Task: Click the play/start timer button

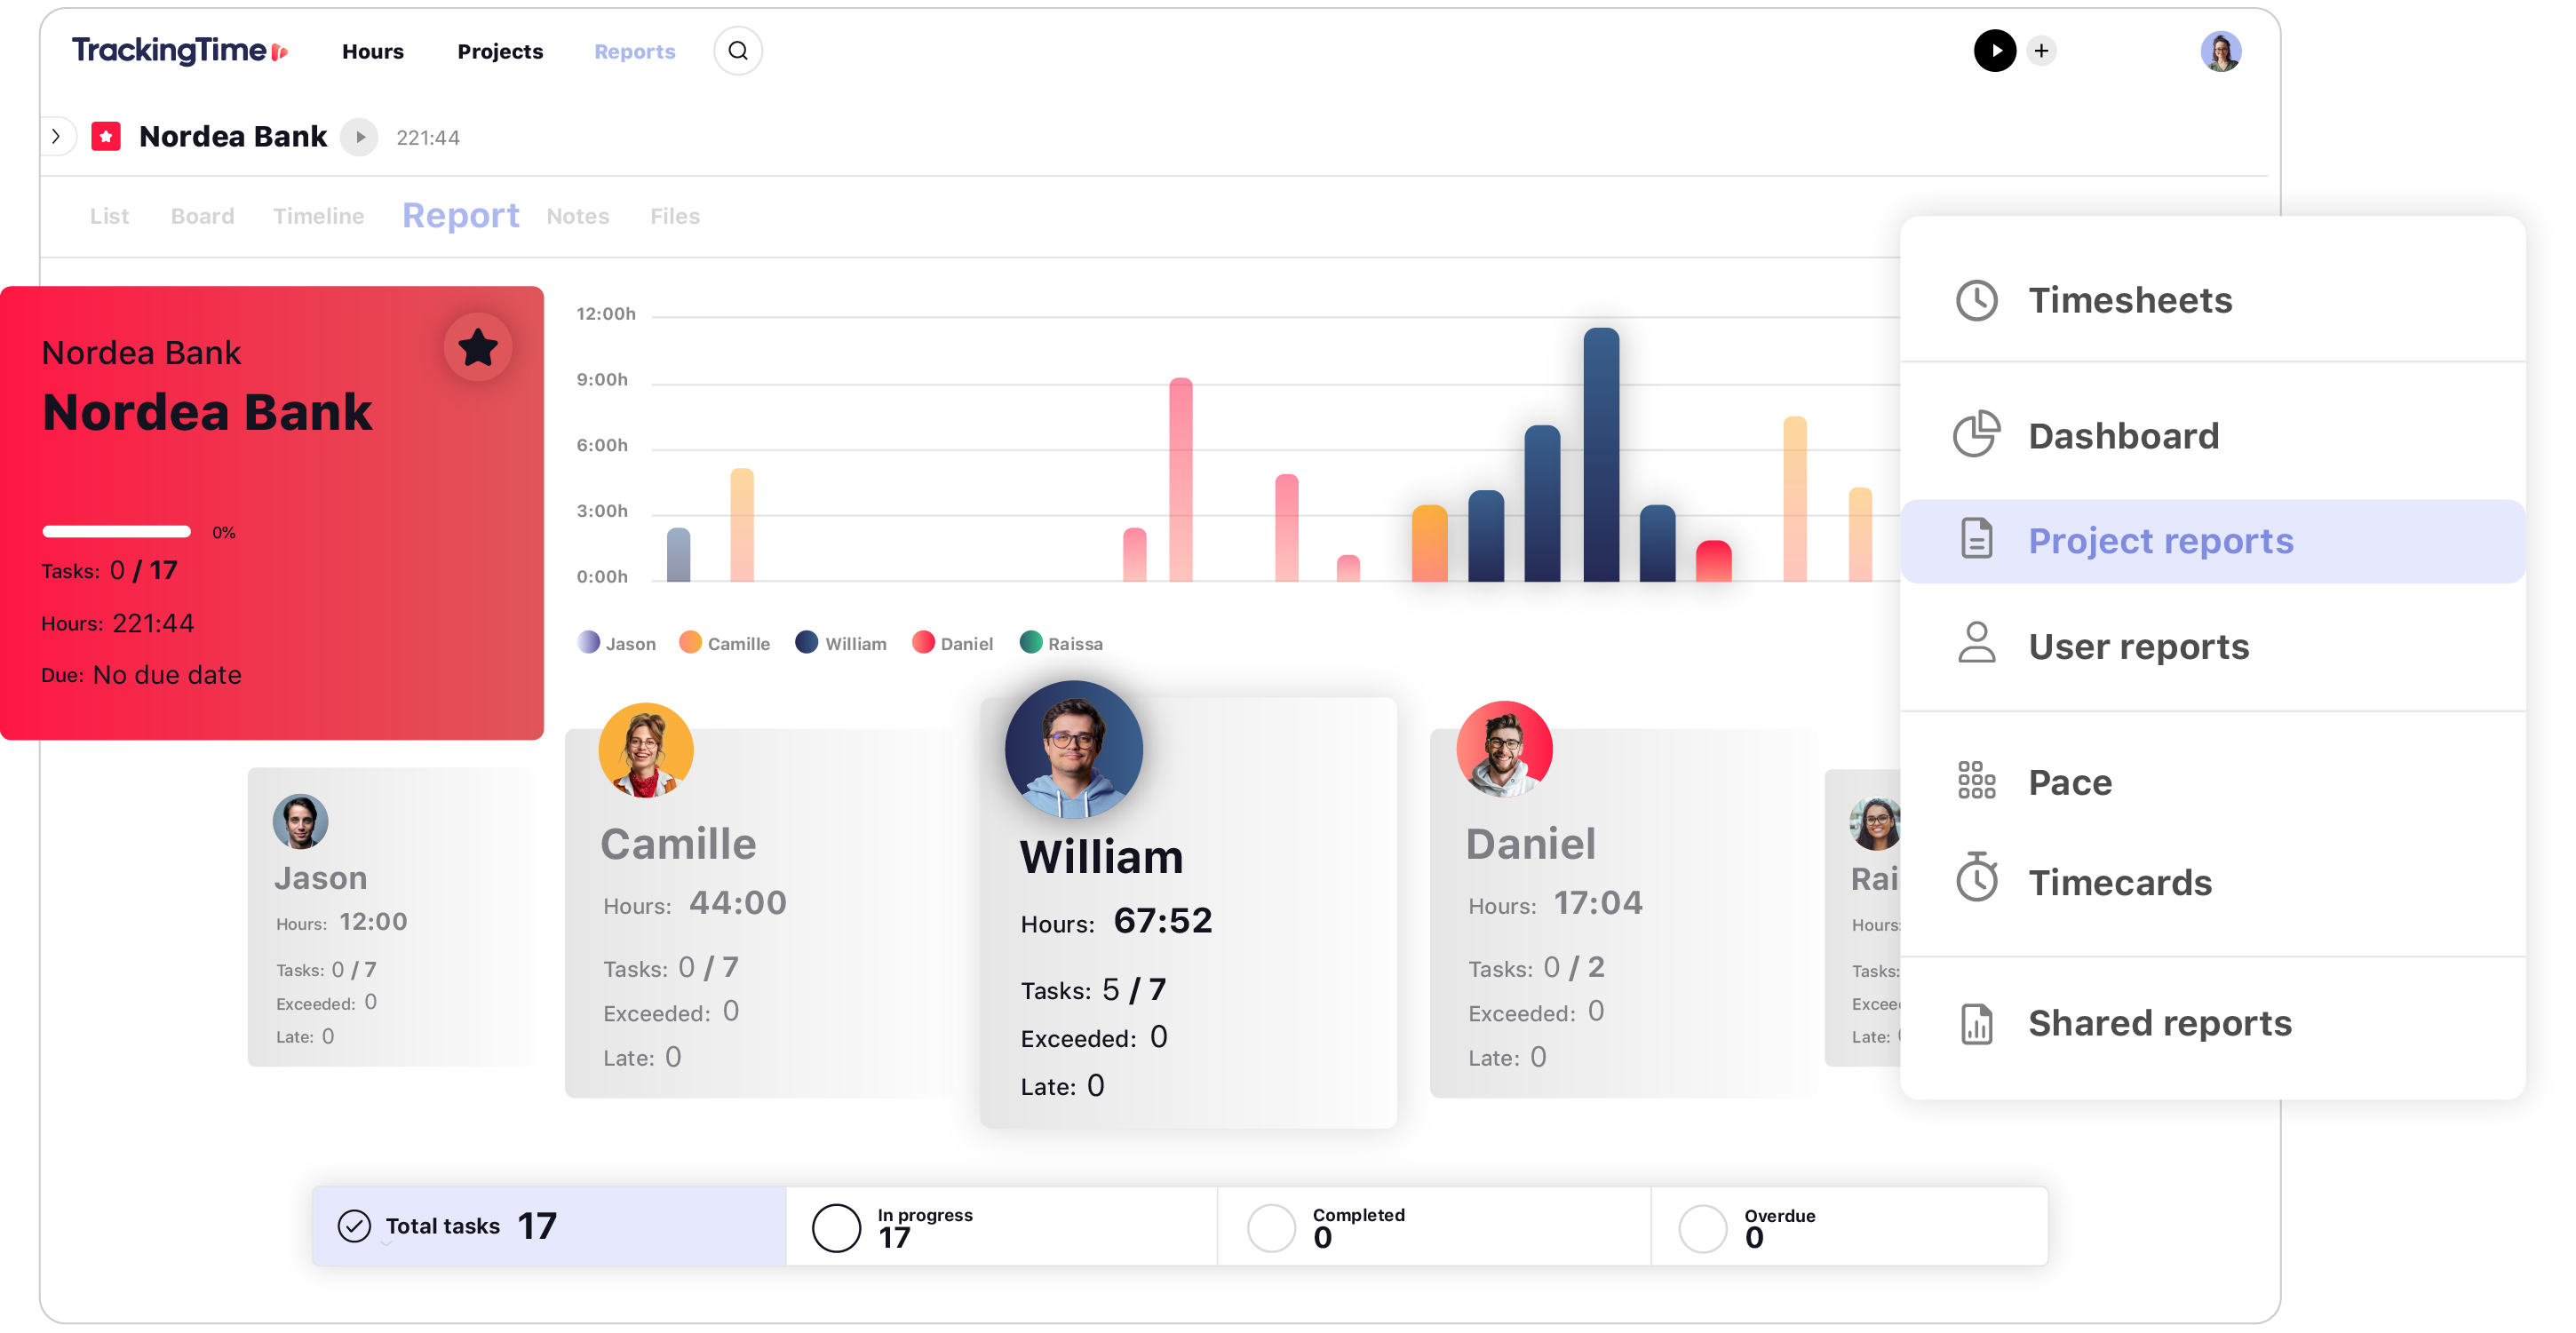Action: (x=1996, y=51)
